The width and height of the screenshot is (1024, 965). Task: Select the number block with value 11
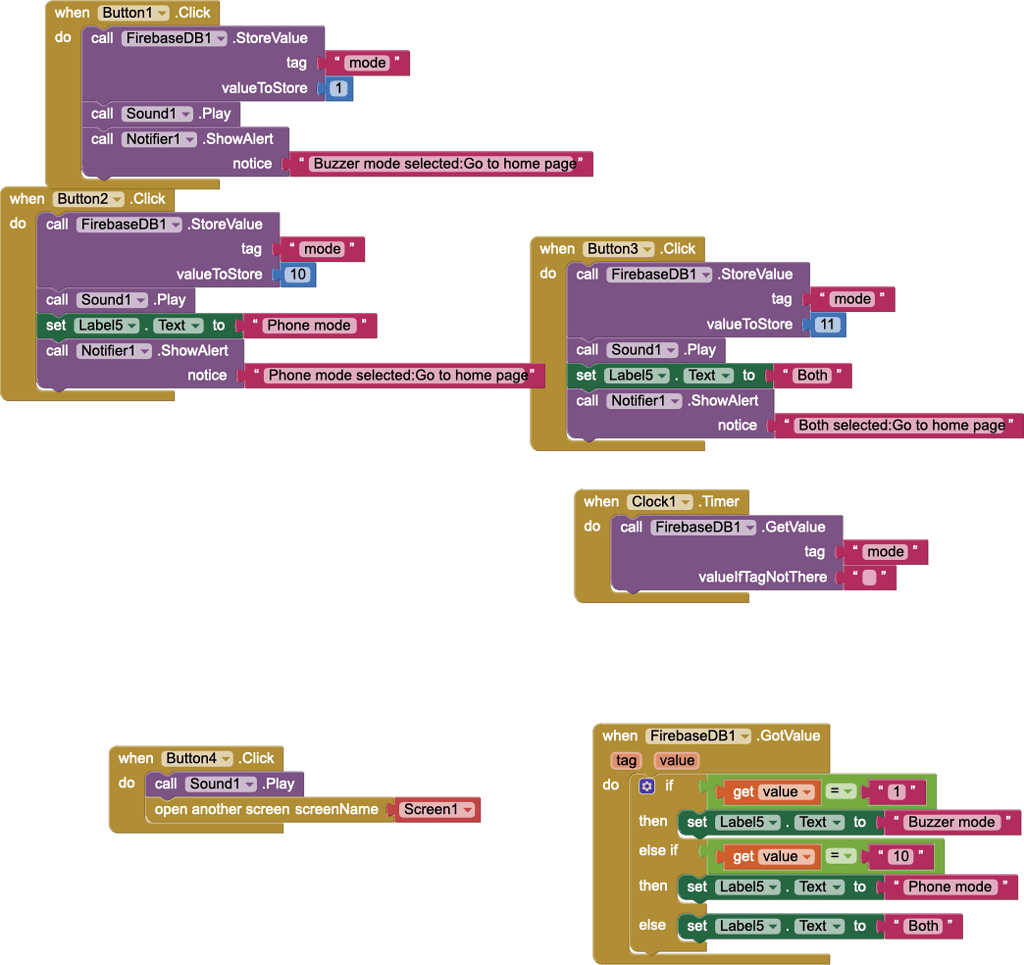[x=827, y=325]
